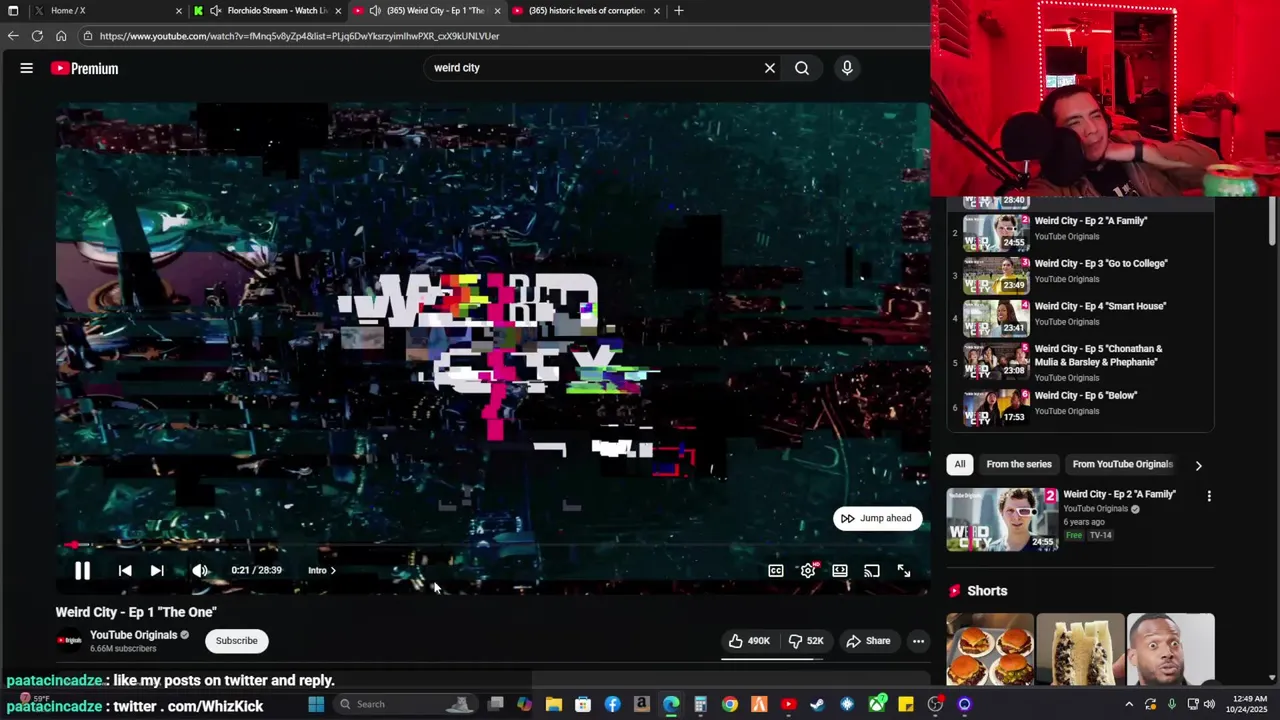
Task: Reload the current page
Action: pyautogui.click(x=37, y=36)
